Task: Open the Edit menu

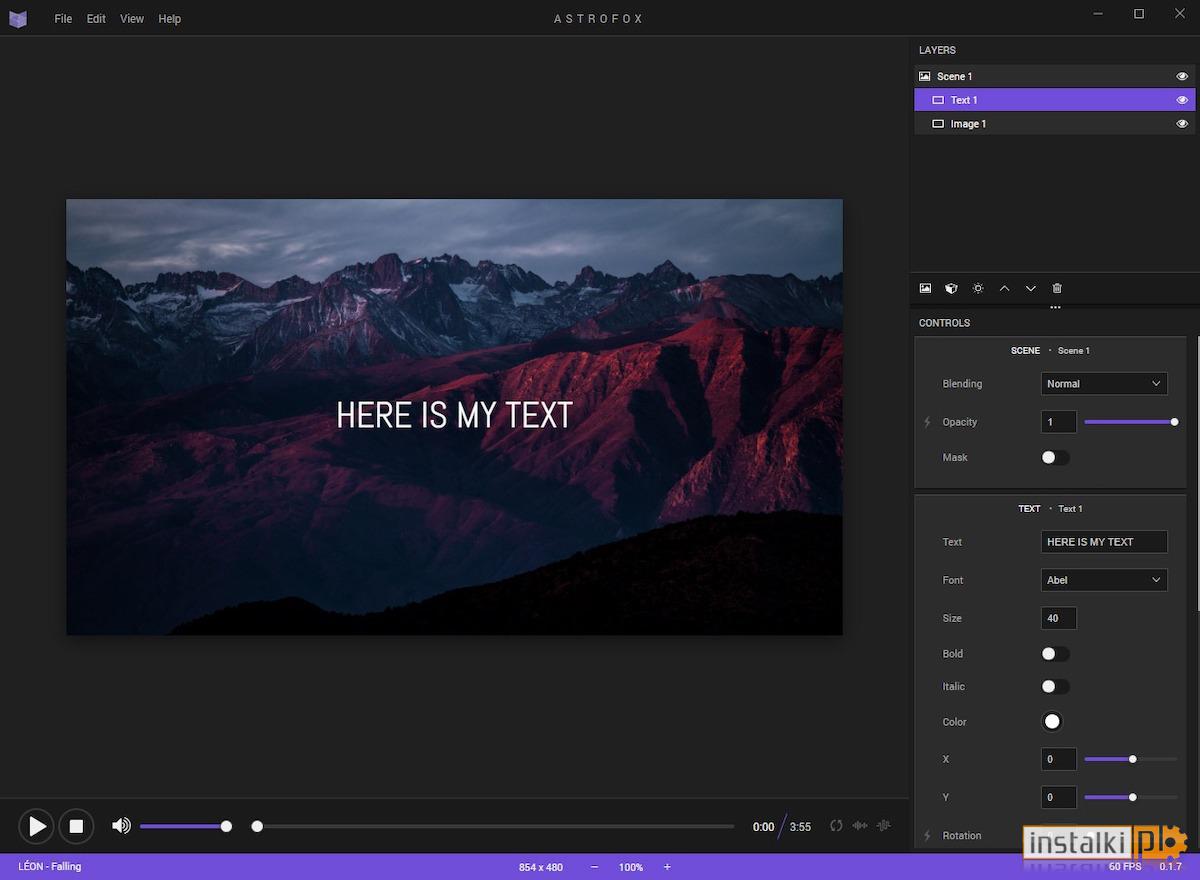Action: [96, 19]
